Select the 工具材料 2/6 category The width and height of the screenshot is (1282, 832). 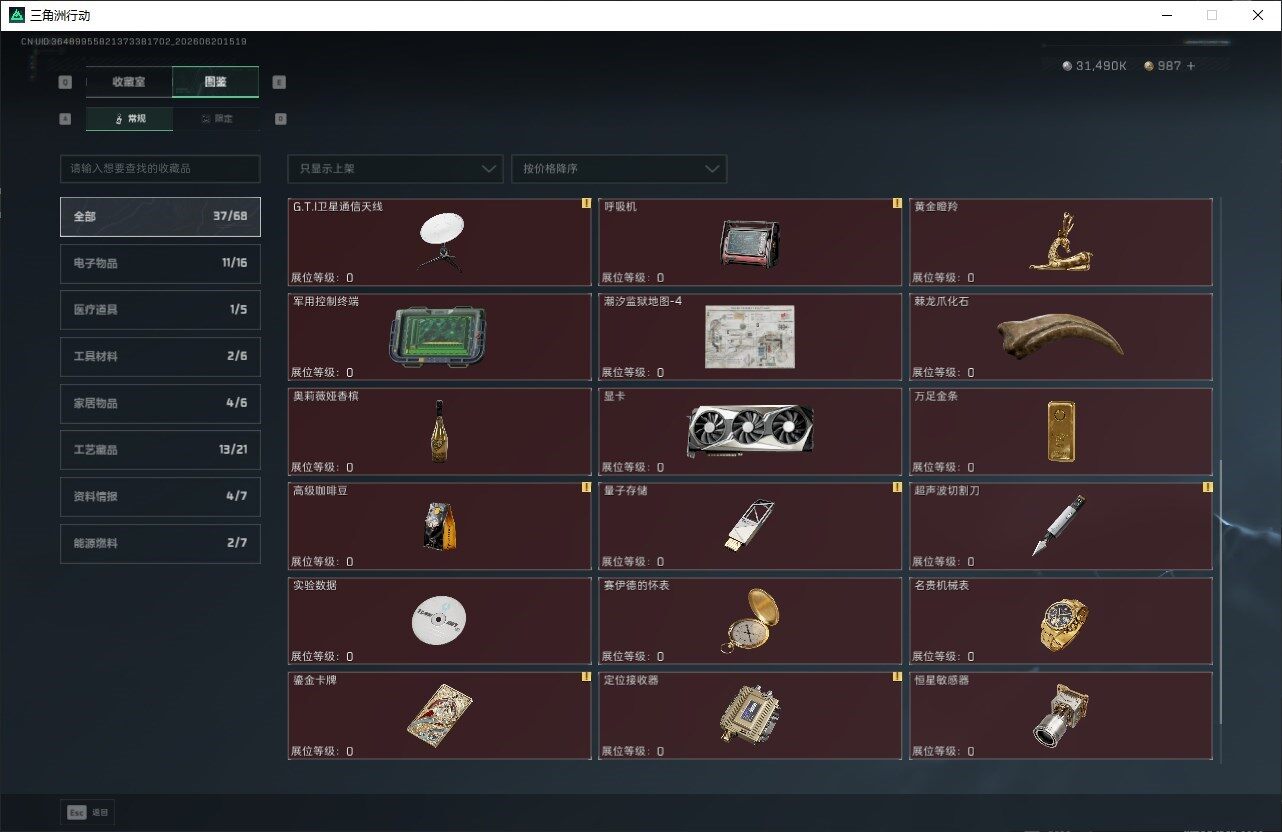160,356
